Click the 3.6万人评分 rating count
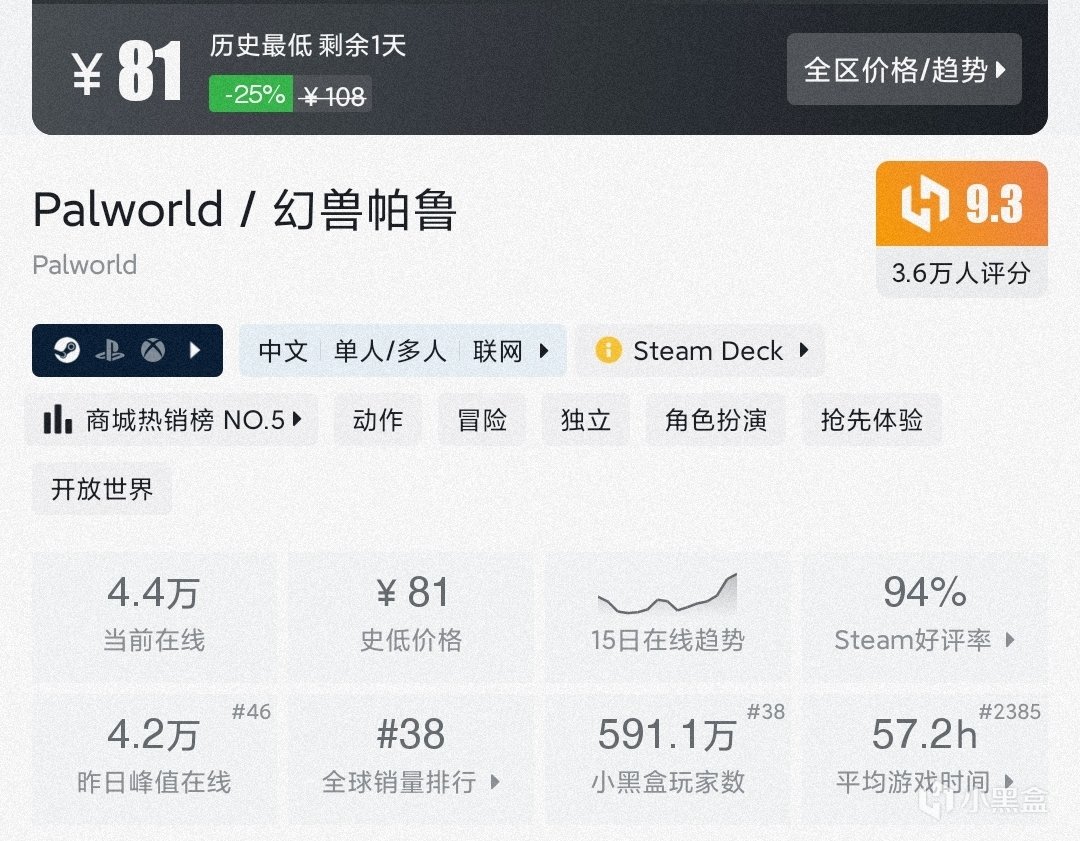1080x841 pixels. point(962,273)
